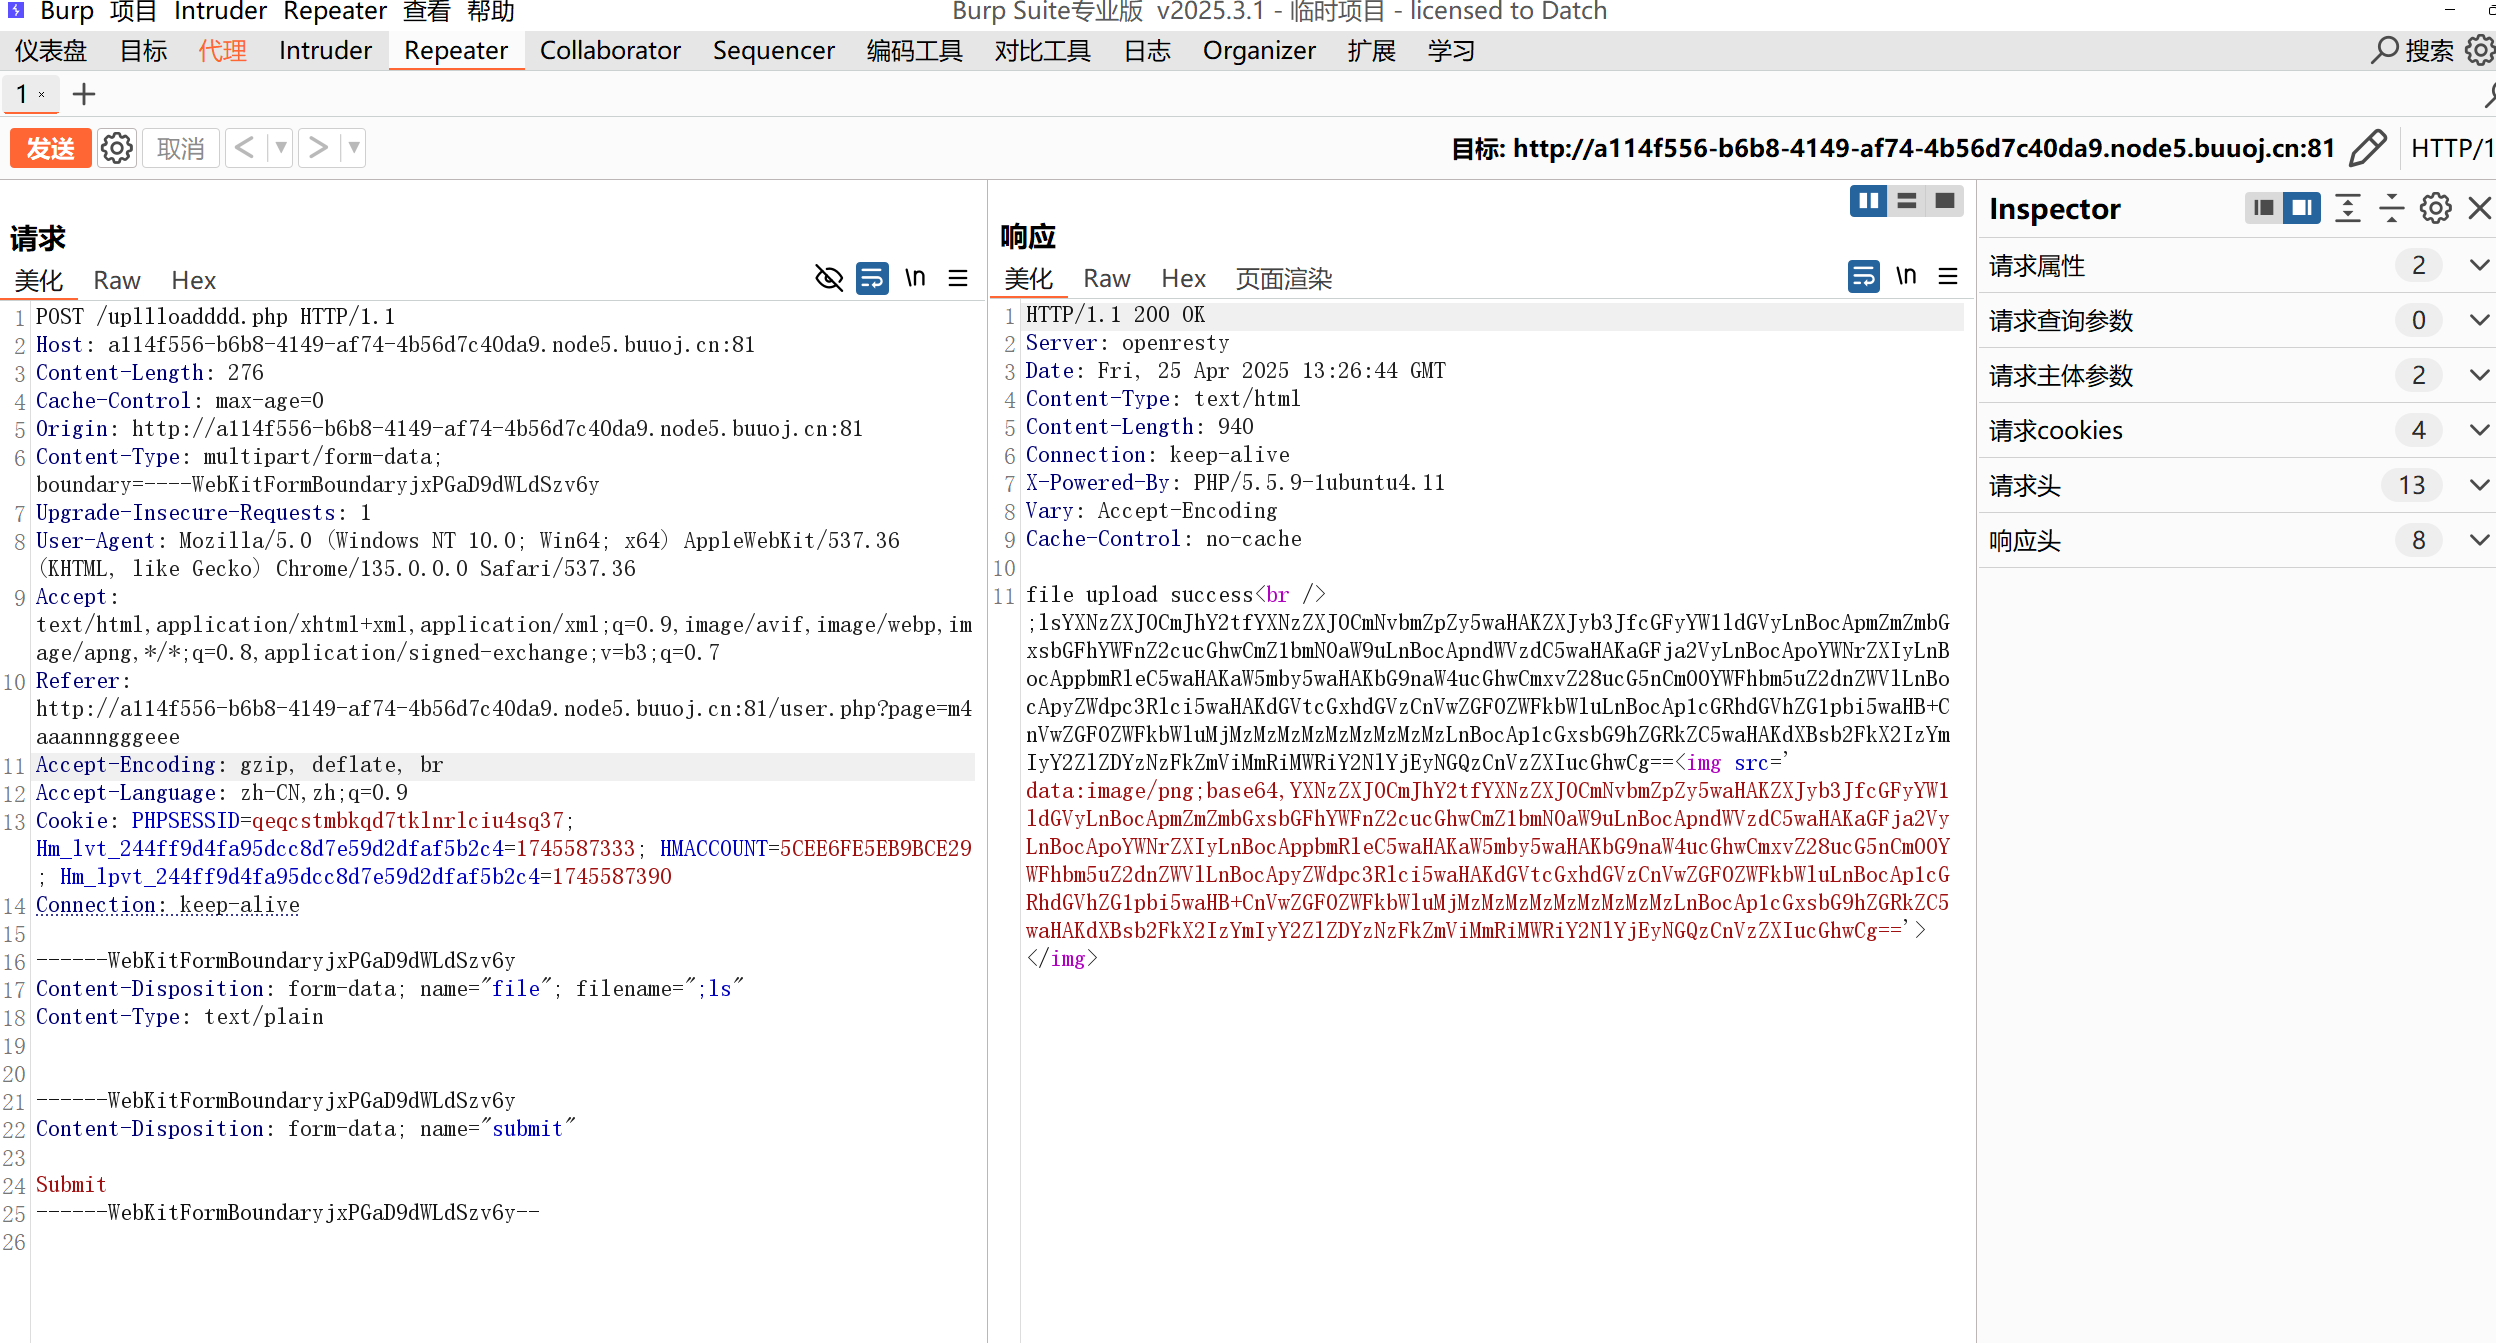Click the search magnifier icon

pyautogui.click(x=2385, y=50)
